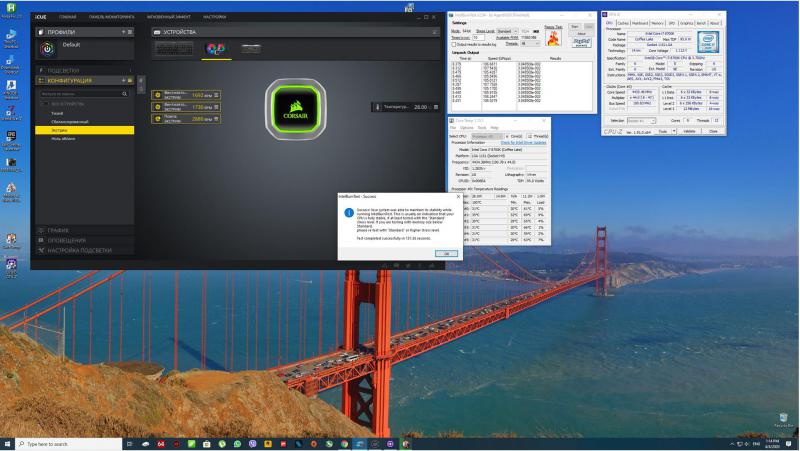Image resolution: width=800 pixels, height=451 pixels.
Task: Open the Default profile icon
Action: click(x=47, y=47)
